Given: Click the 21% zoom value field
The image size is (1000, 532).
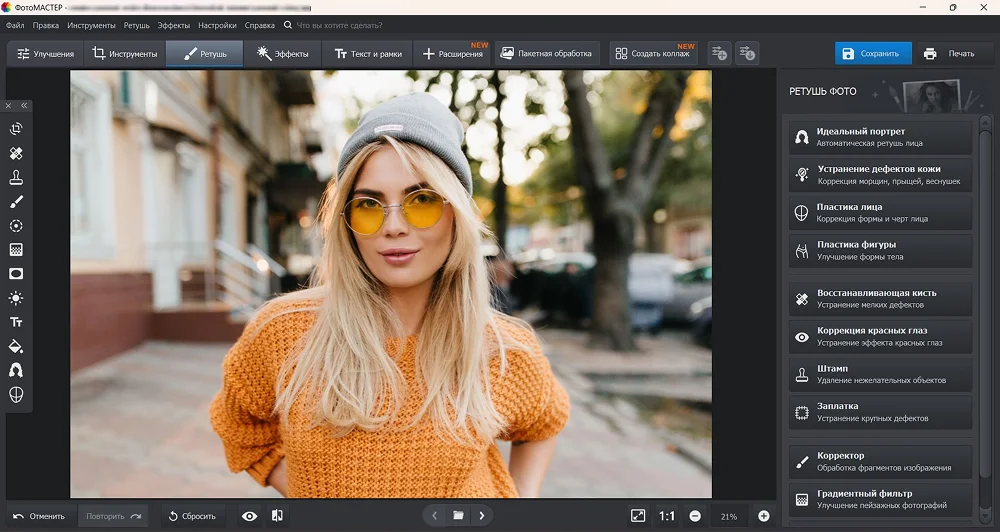Looking at the screenshot, I should click(729, 516).
